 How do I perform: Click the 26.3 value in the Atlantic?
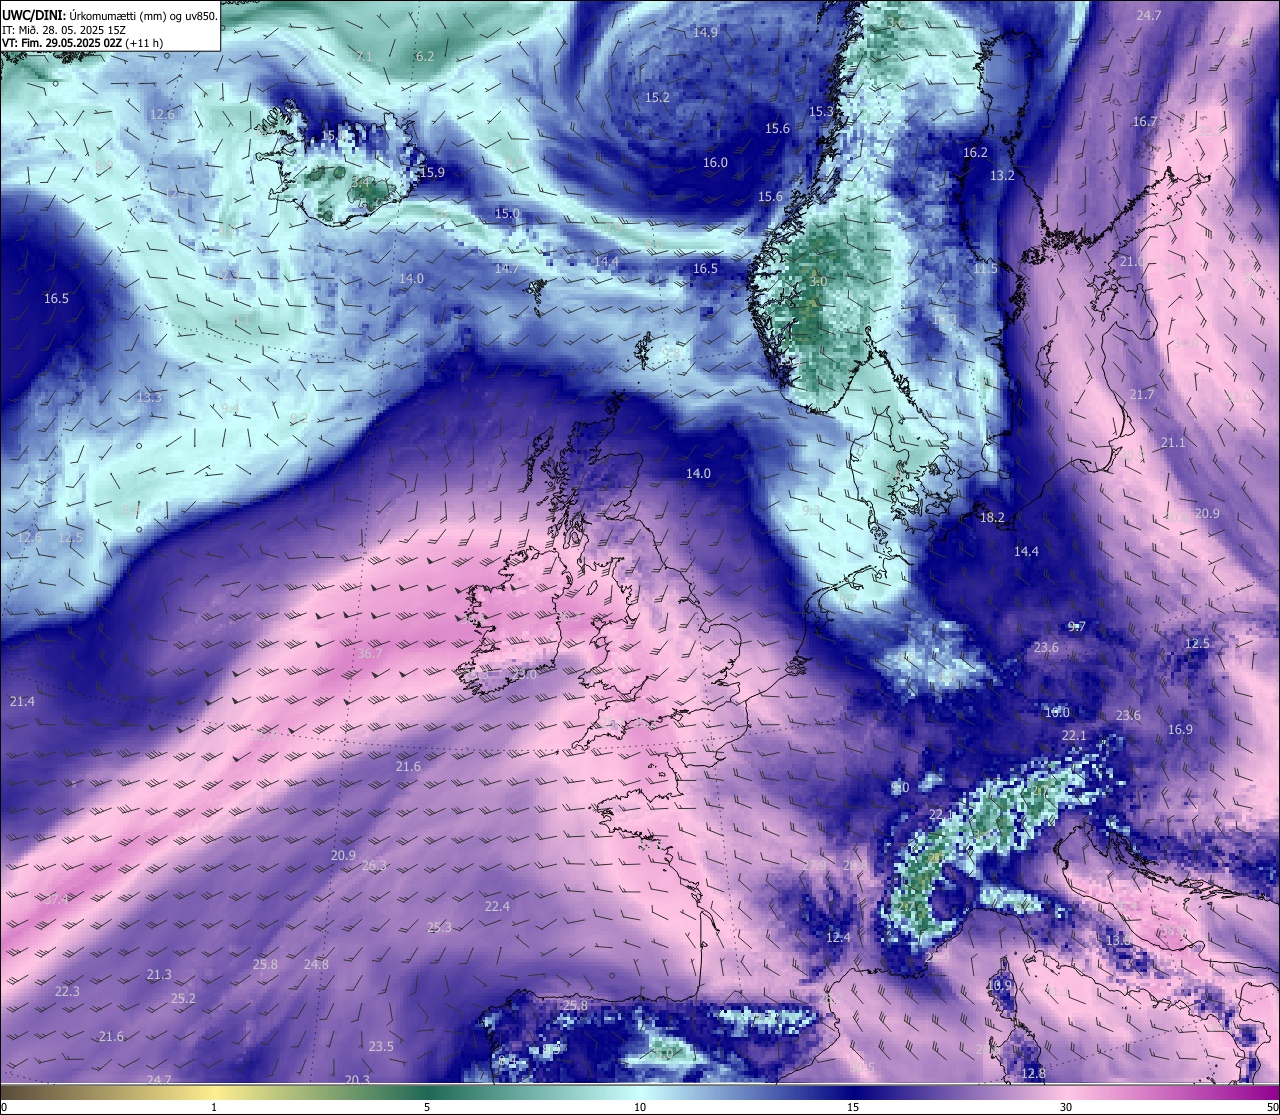click(374, 866)
